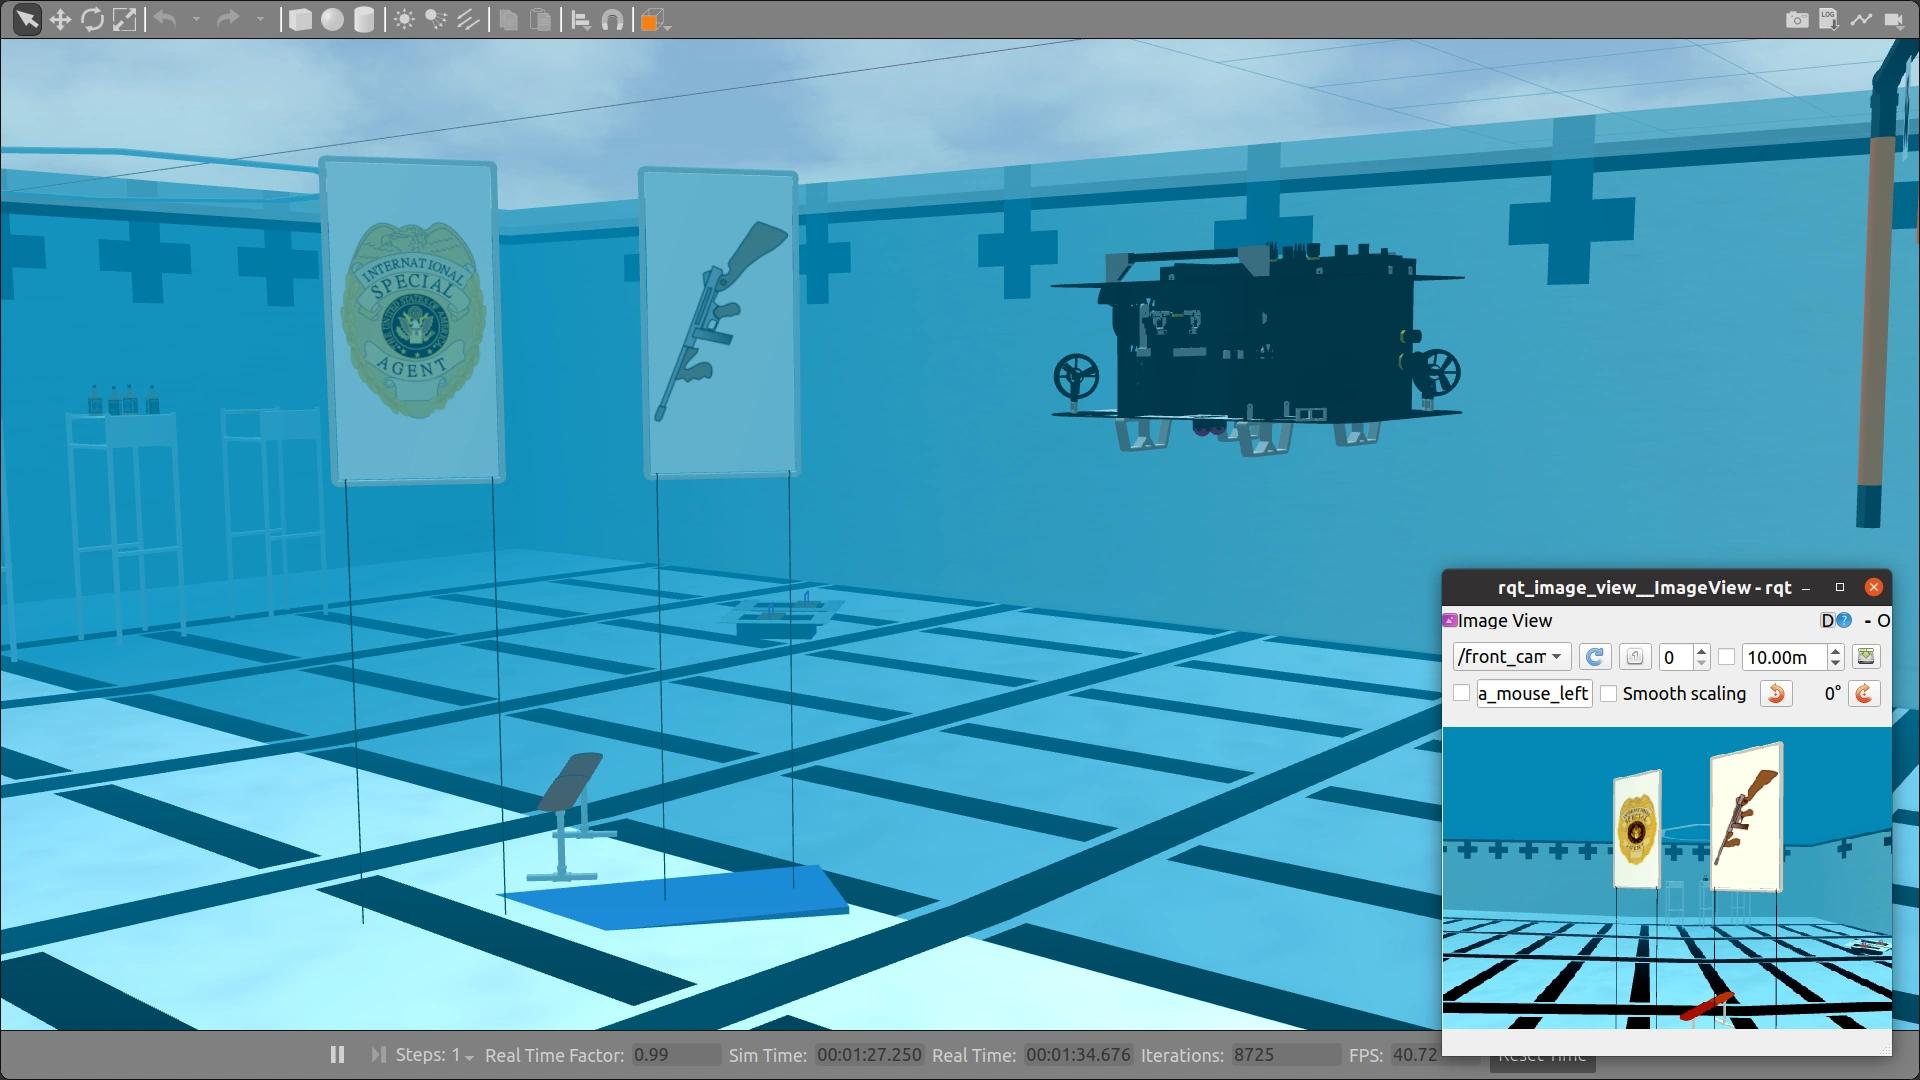Select the translate mode tool
Screen dimensions: 1920x1080
(60, 20)
